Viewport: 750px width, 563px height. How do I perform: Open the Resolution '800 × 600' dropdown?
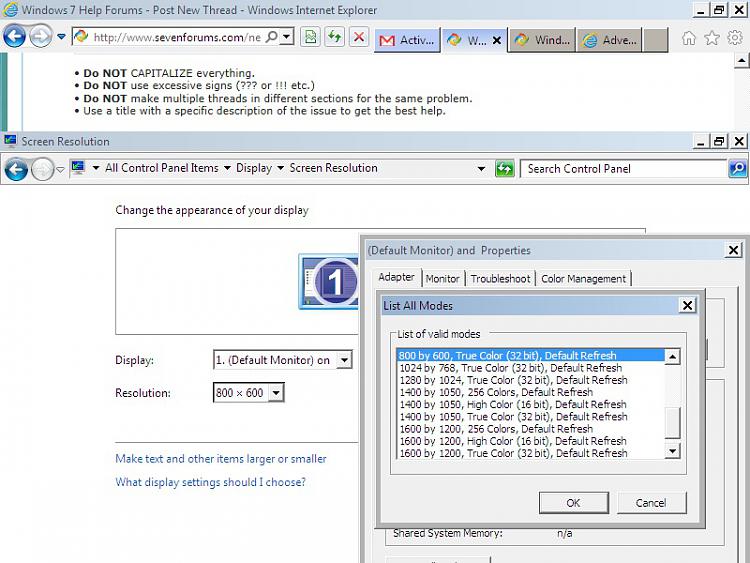pyautogui.click(x=276, y=393)
